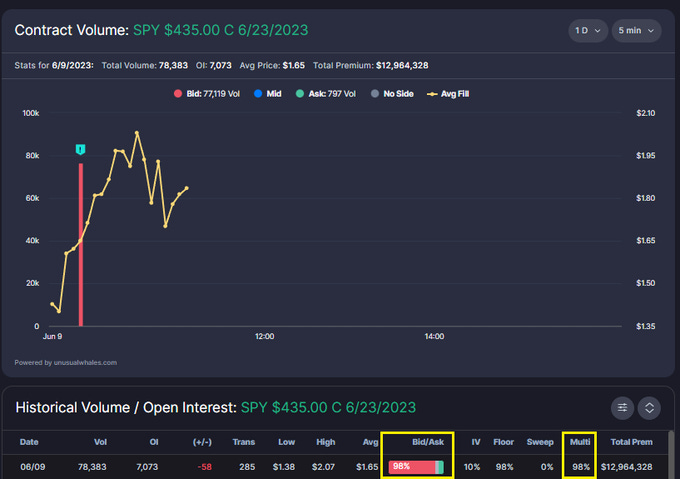Screen dimensions: 680x479
Task: Sort table by (+/-) column
Action: point(202,442)
